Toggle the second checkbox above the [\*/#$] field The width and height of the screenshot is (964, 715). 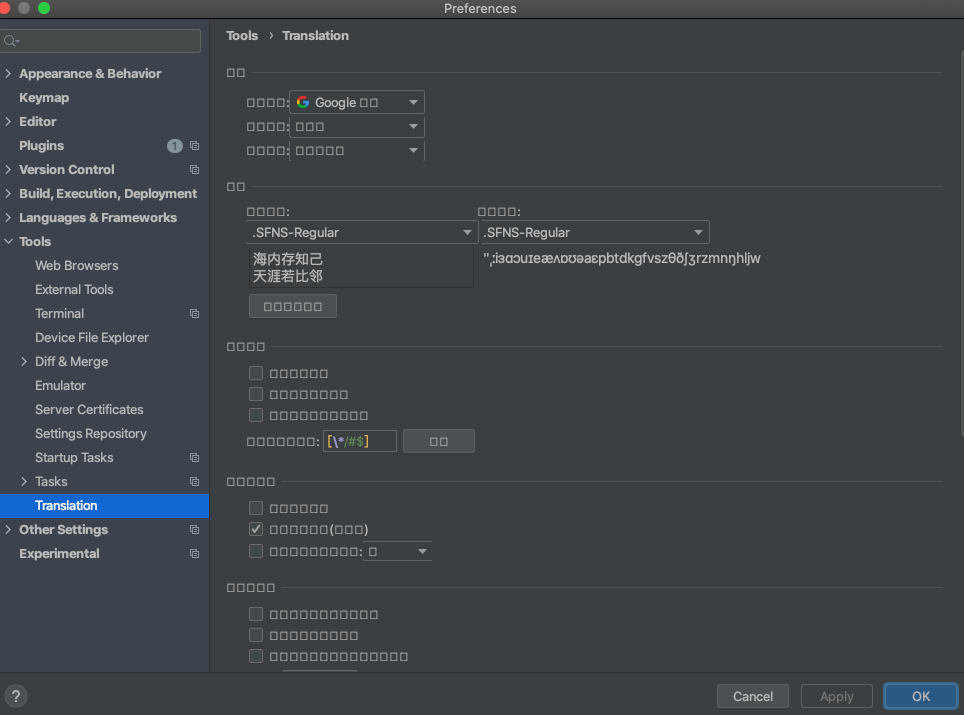256,394
